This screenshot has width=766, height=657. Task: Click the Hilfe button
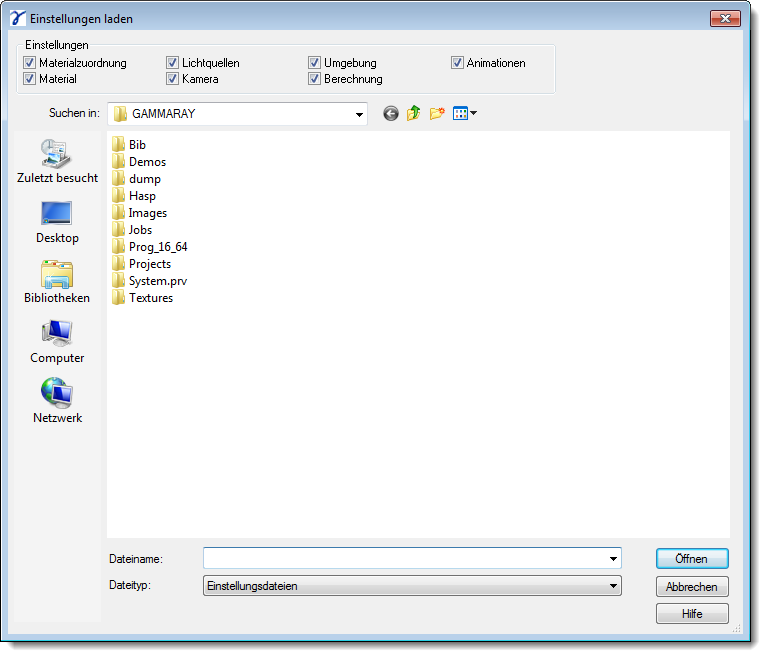692,614
